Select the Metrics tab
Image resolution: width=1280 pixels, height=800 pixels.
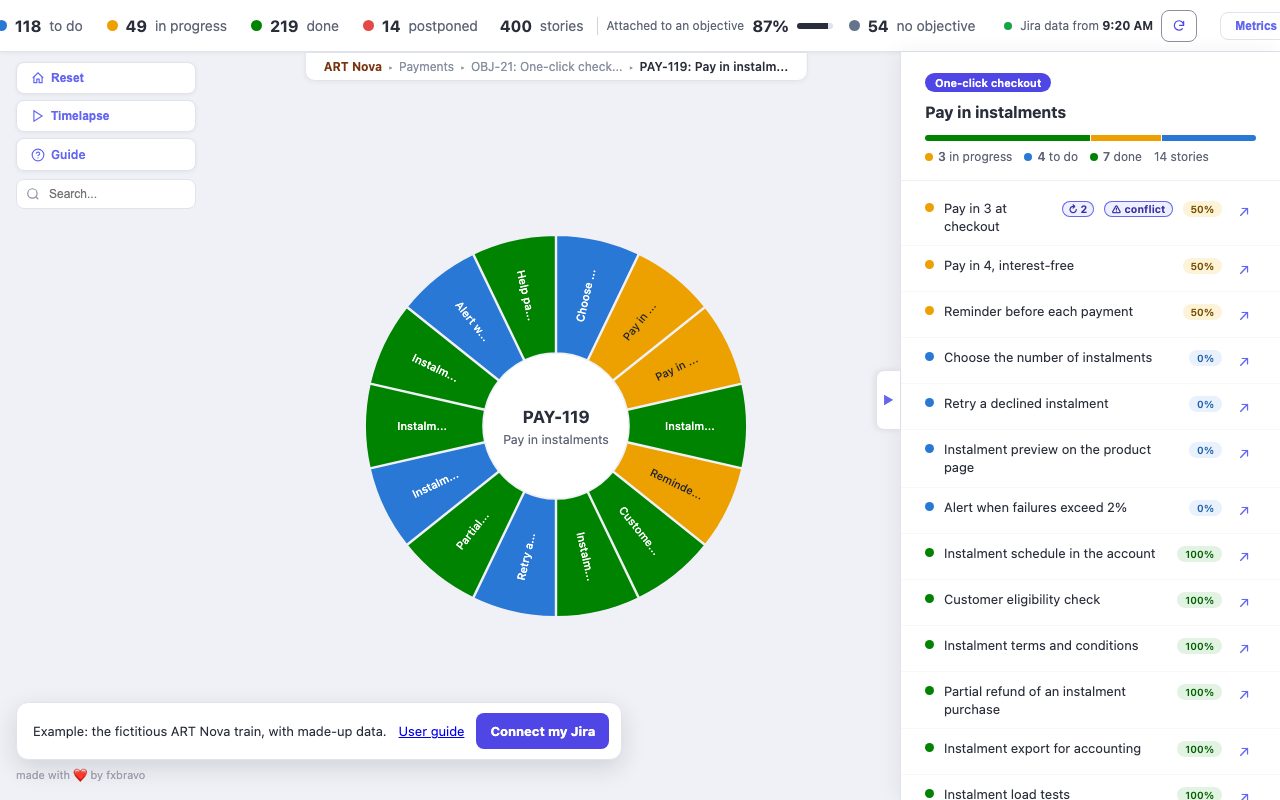1254,26
